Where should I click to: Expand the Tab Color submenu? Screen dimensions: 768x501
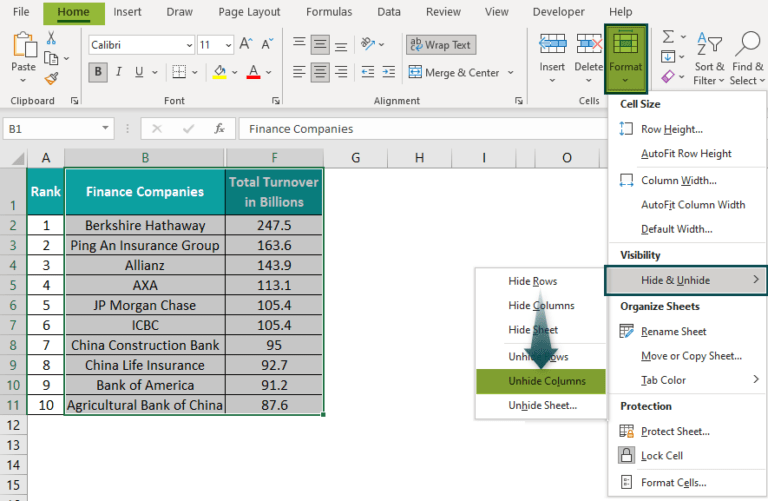point(686,380)
